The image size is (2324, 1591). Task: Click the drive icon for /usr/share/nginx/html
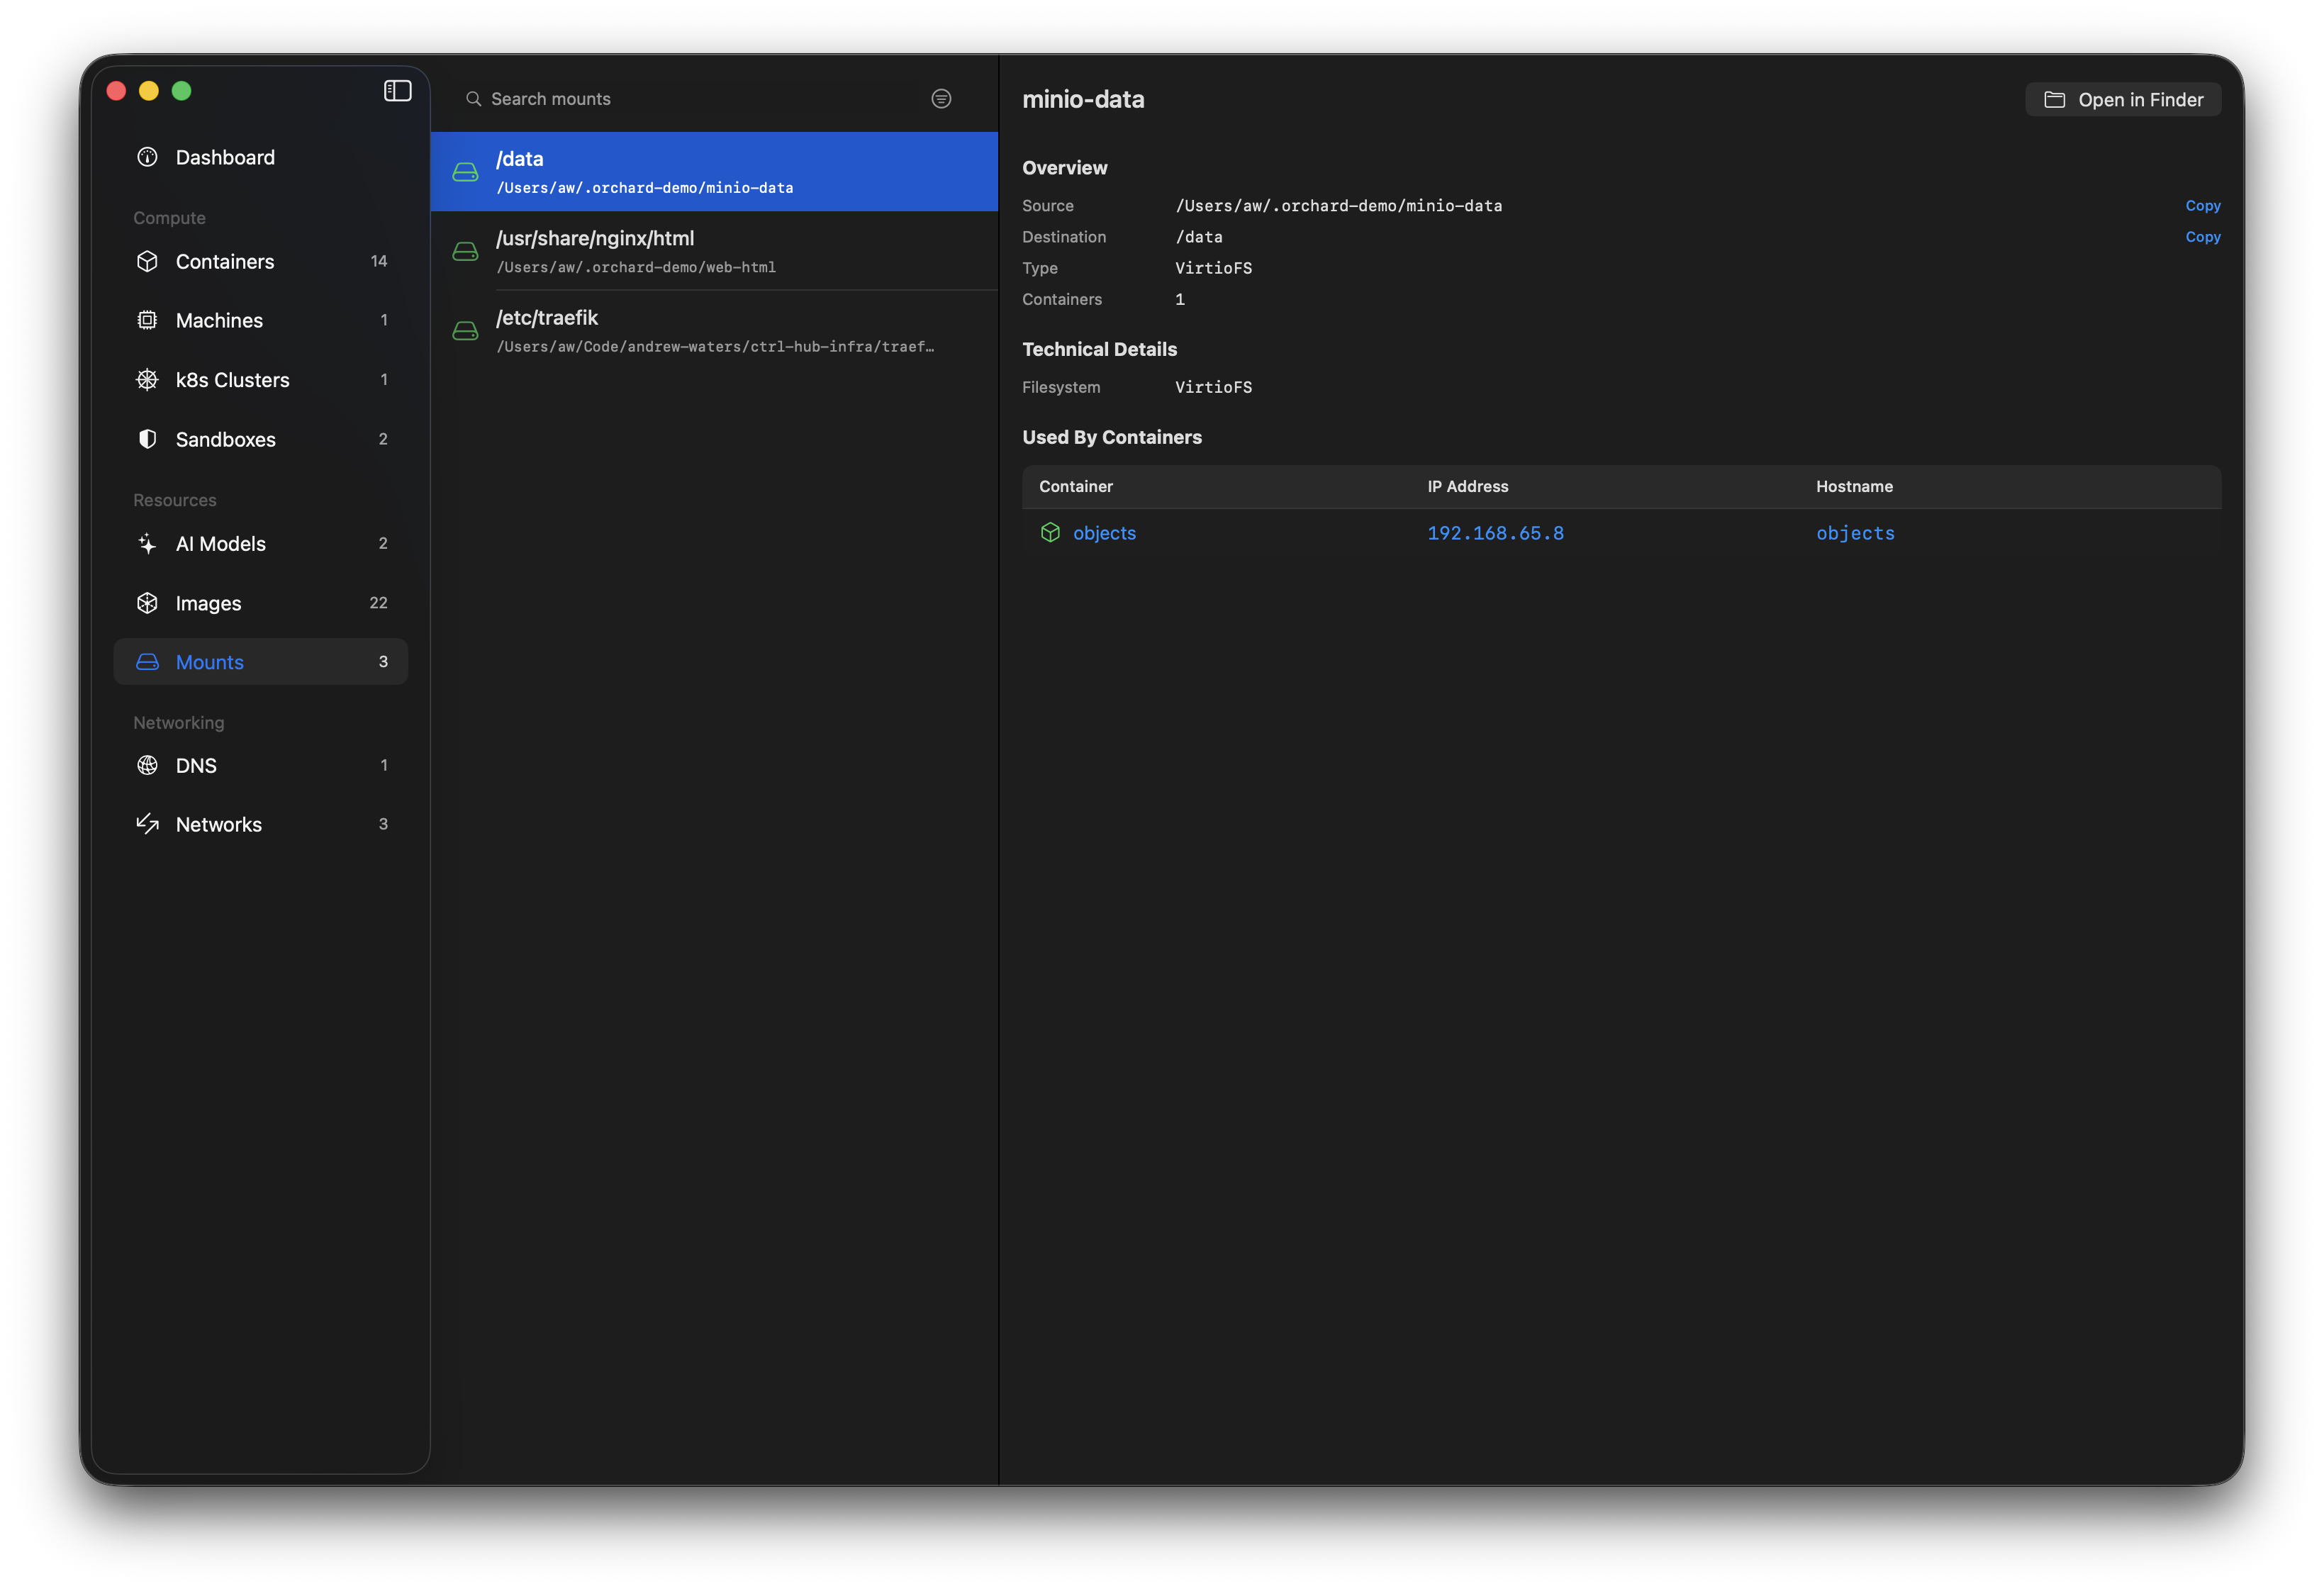pos(465,251)
